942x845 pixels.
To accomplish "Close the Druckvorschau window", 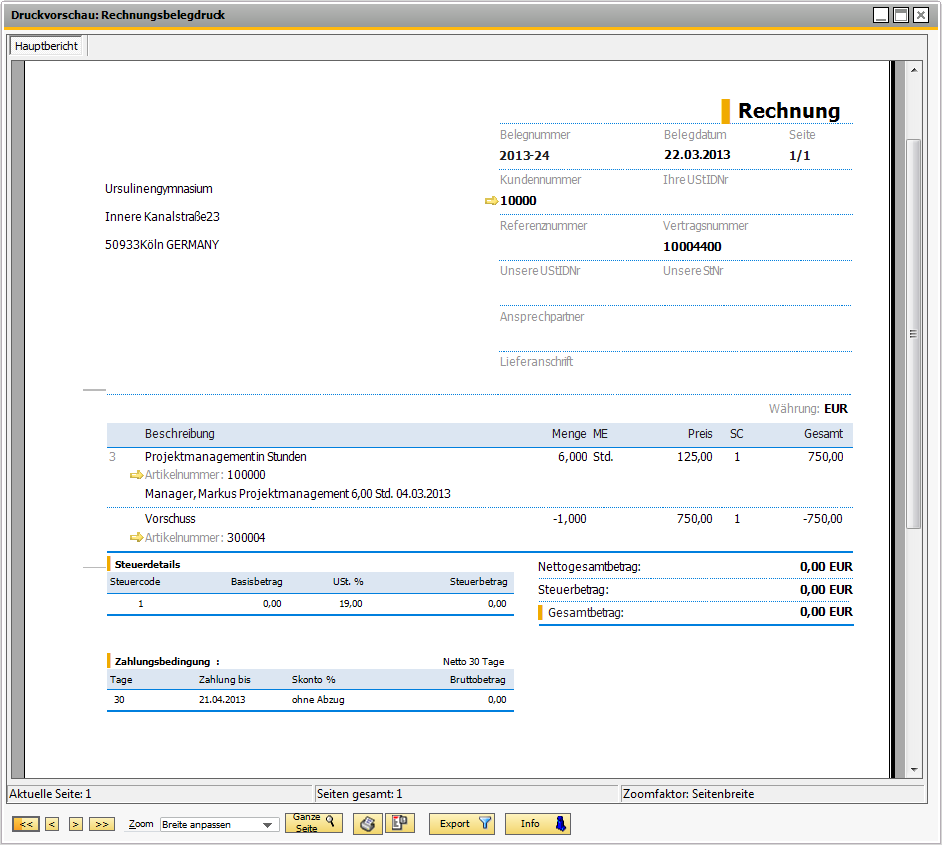I will point(921,15).
